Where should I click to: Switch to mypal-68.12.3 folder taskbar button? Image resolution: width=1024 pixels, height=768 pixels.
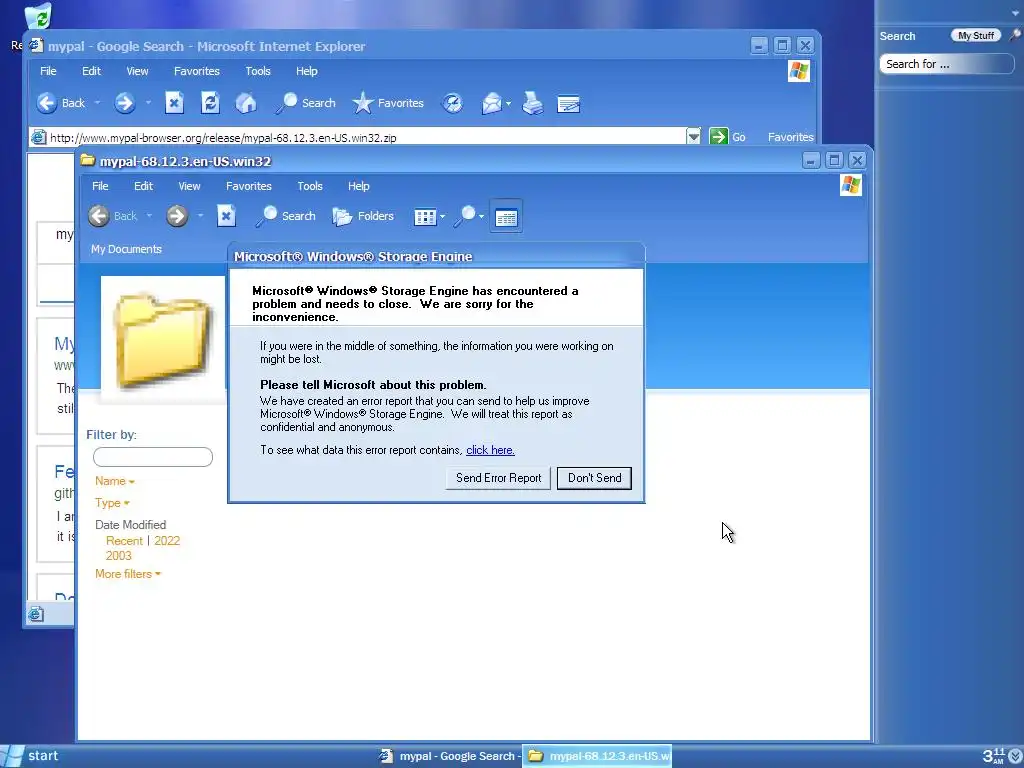(x=597, y=756)
